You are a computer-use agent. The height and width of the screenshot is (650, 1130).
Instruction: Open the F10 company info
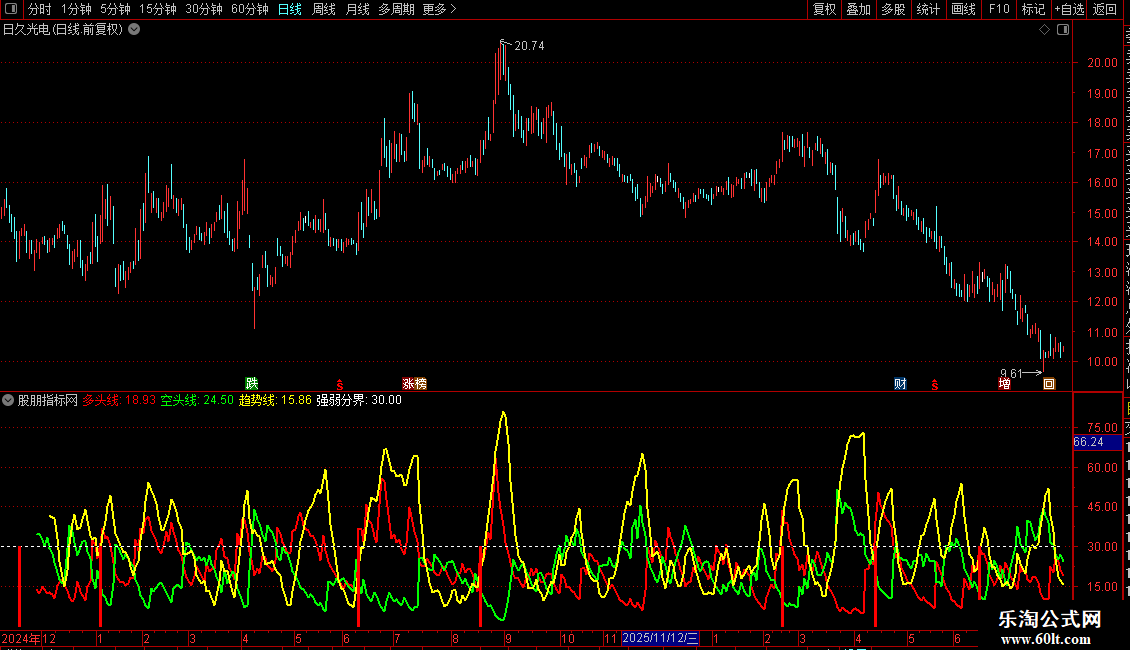998,9
